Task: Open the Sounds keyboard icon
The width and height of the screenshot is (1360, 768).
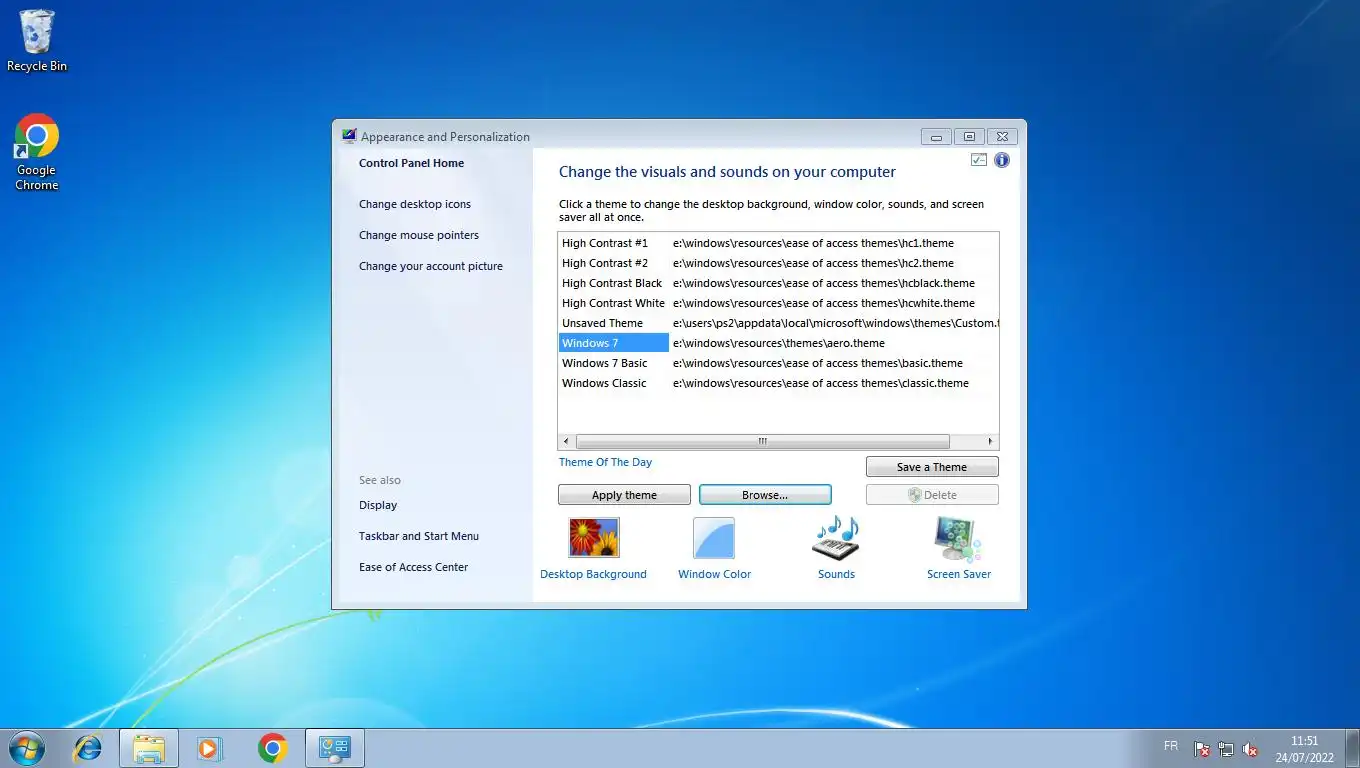Action: 836,538
